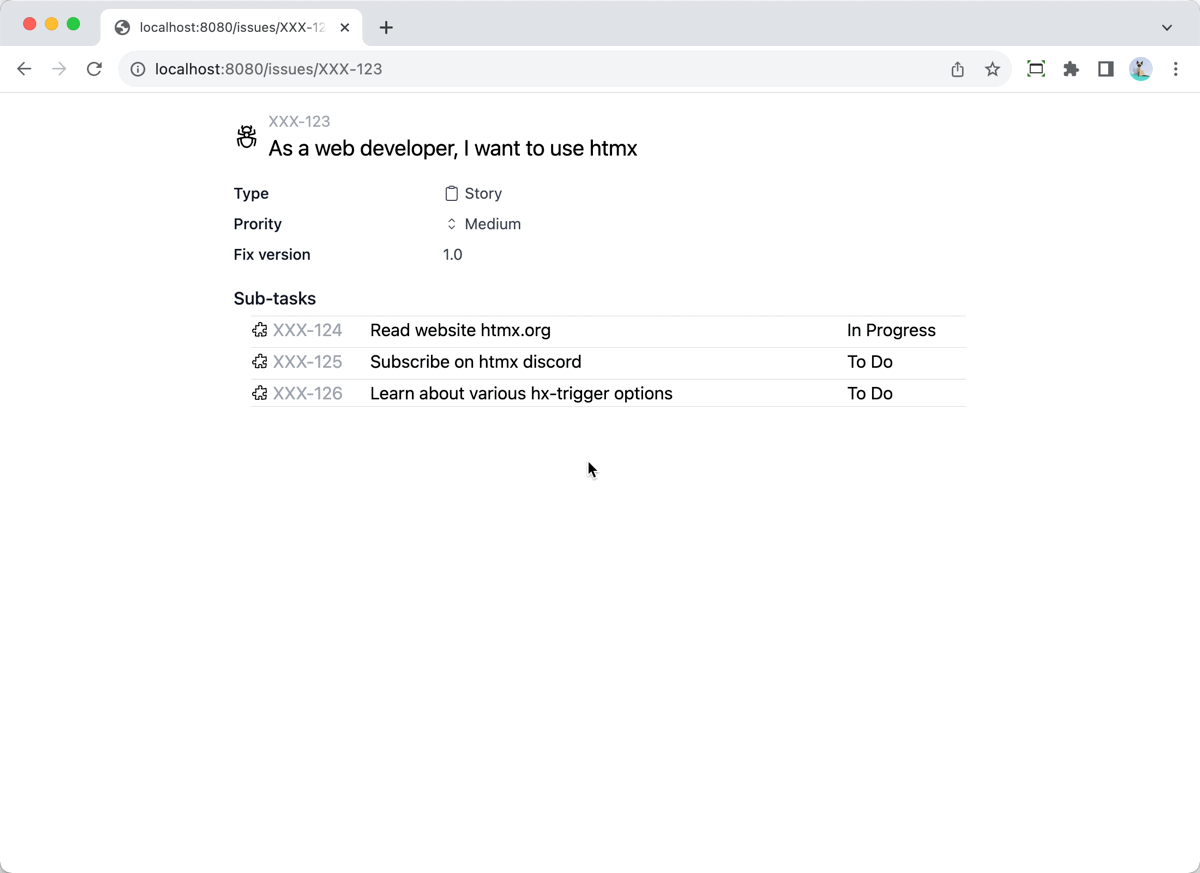Open the user profile avatar

[x=1140, y=69]
